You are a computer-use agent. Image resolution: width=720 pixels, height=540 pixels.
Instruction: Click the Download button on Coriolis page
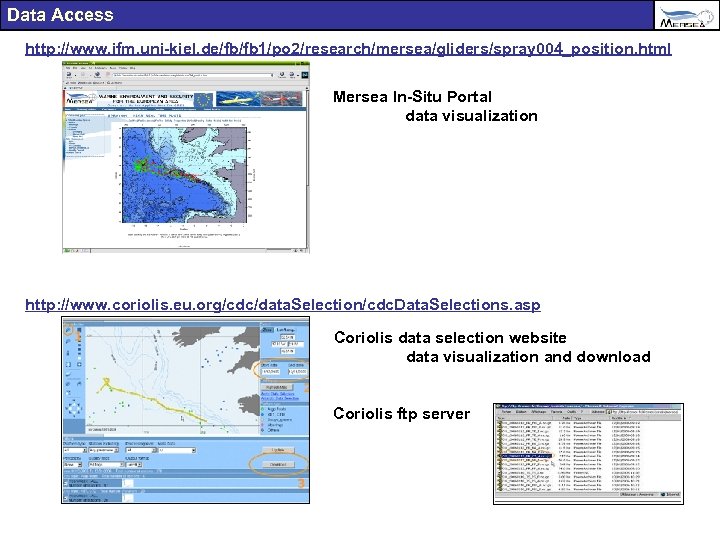click(x=278, y=464)
